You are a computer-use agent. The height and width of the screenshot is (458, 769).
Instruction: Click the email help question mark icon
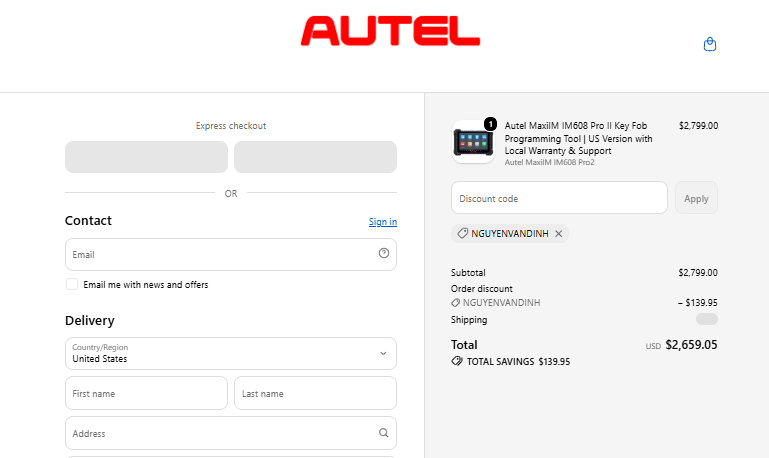tap(384, 253)
